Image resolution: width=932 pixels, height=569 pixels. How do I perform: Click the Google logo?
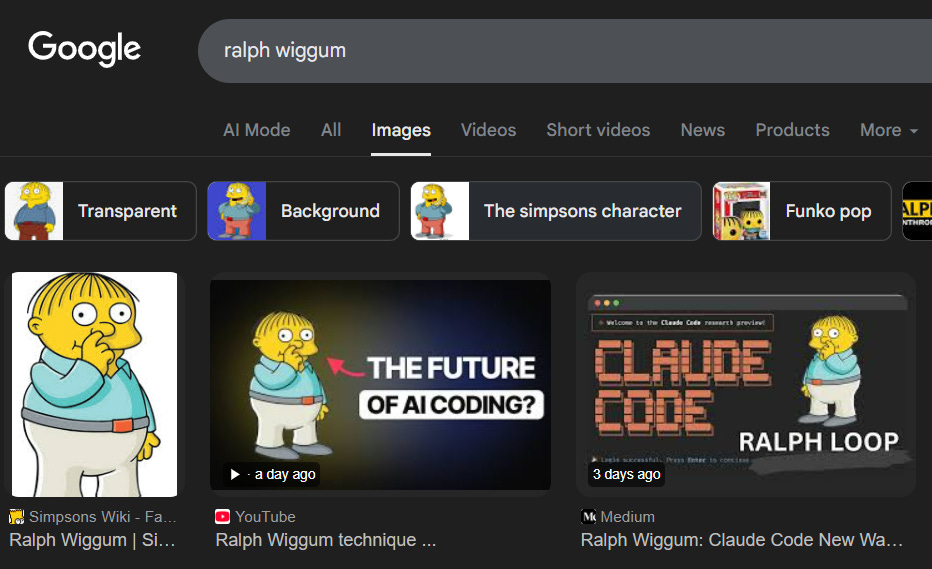point(84,49)
